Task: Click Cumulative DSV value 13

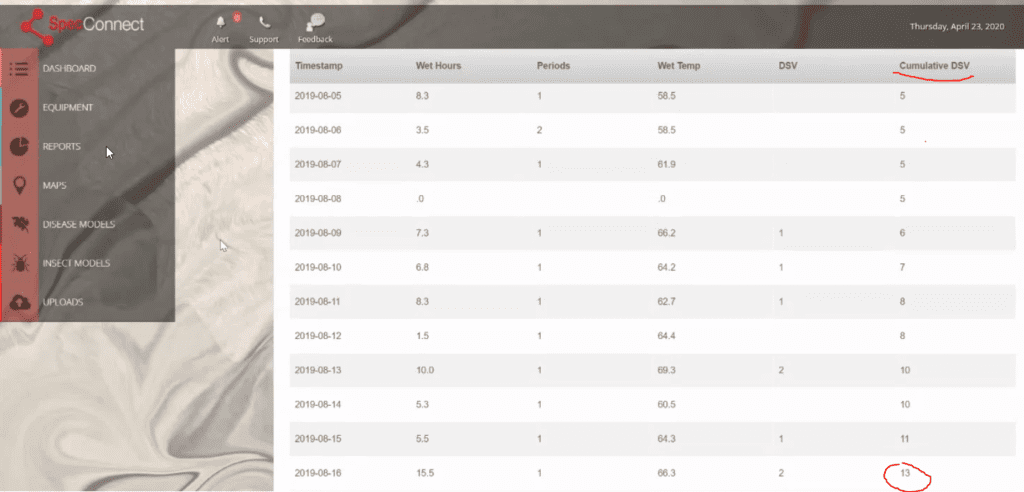Action: click(904, 472)
